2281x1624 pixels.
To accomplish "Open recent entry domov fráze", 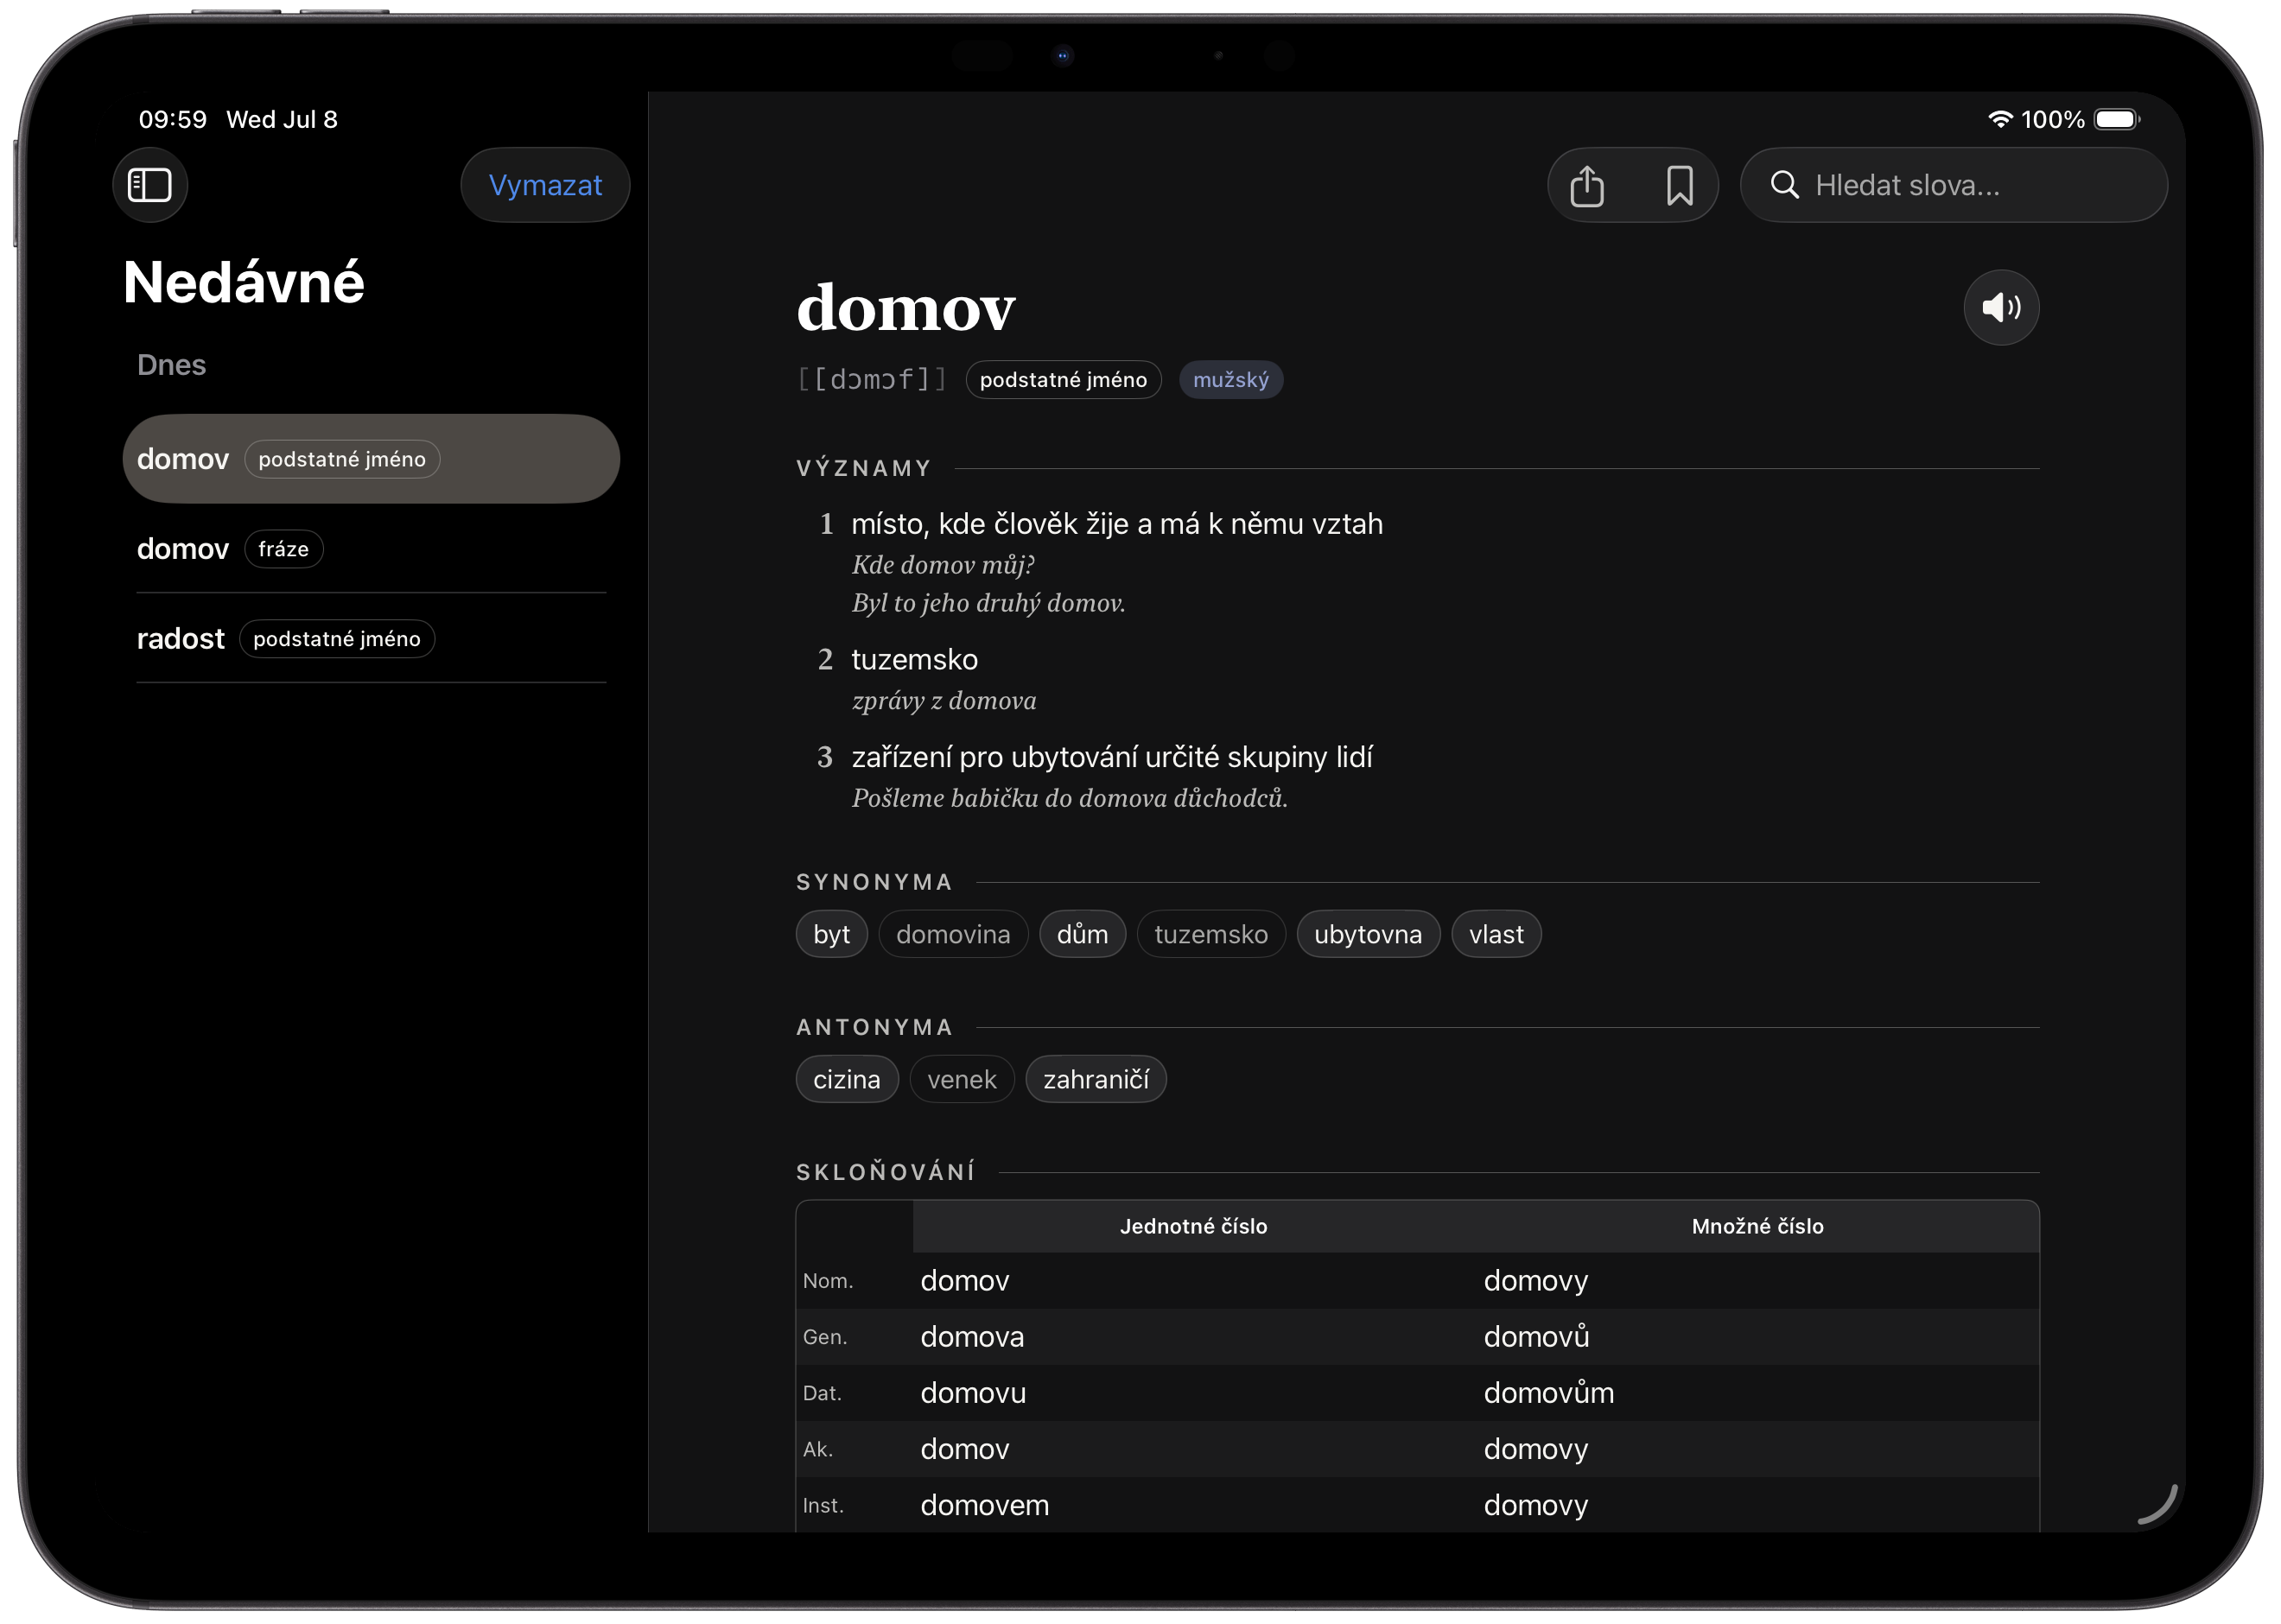I will [371, 549].
